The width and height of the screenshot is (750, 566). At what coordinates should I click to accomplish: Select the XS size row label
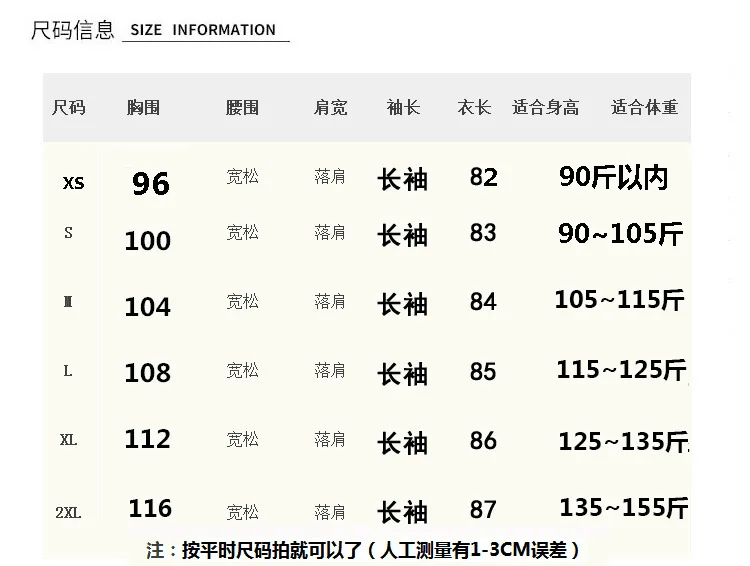[73, 183]
